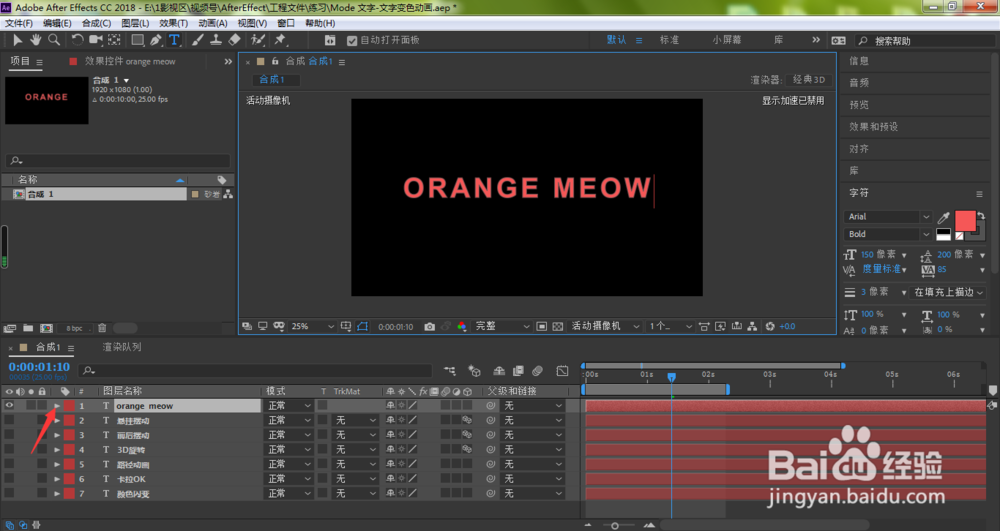Select the Puppet Pin tool
Viewport: 1000px width, 531px height.
click(x=280, y=40)
